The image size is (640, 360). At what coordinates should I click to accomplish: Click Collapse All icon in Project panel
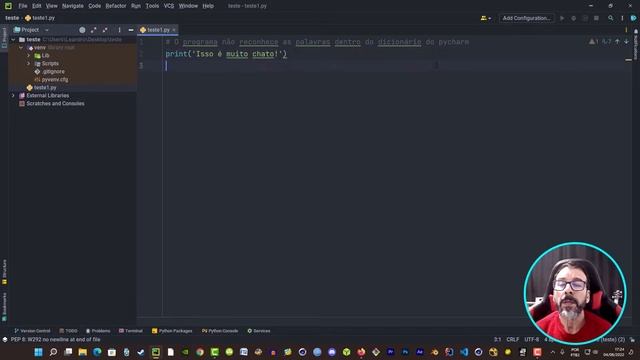[105, 30]
